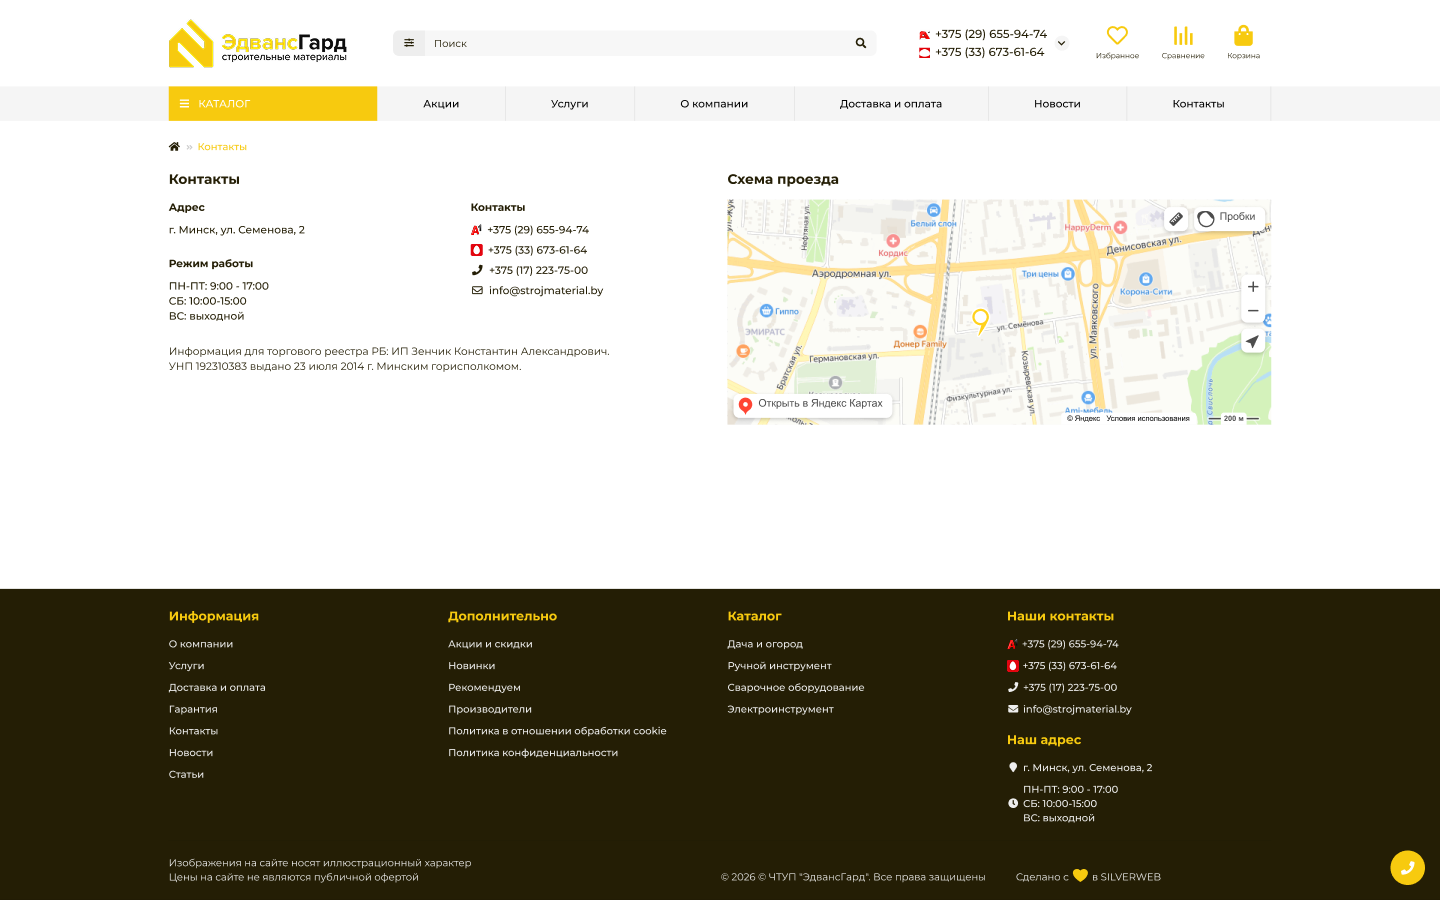The height and width of the screenshot is (900, 1440).
Task: Go to Доставка и оплата page
Action: 890,104
